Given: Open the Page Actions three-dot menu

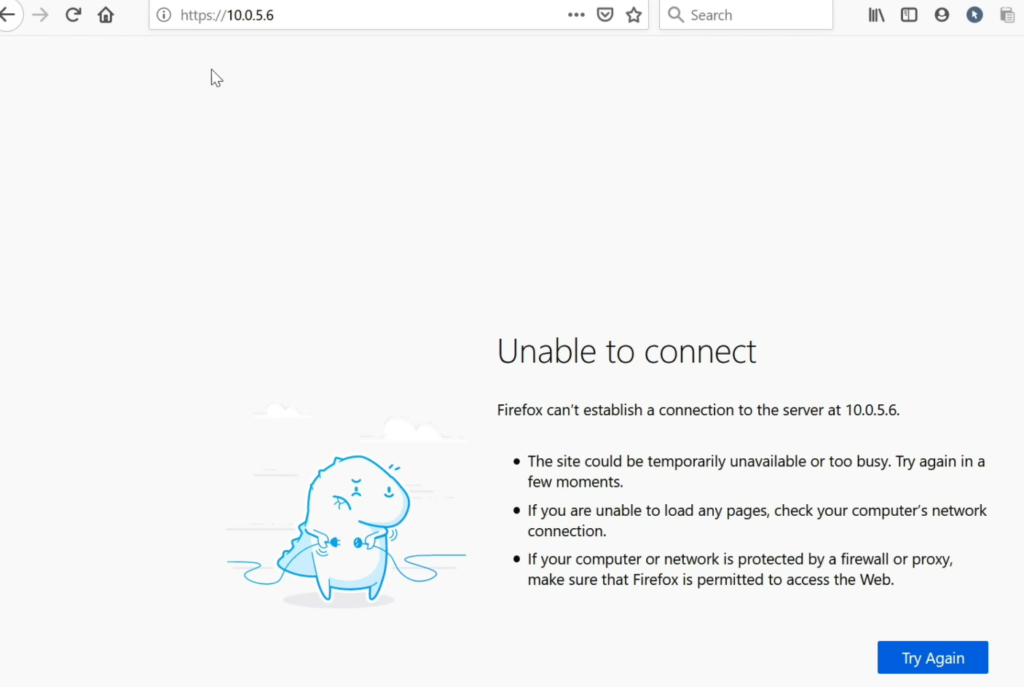Looking at the screenshot, I should click(x=576, y=15).
